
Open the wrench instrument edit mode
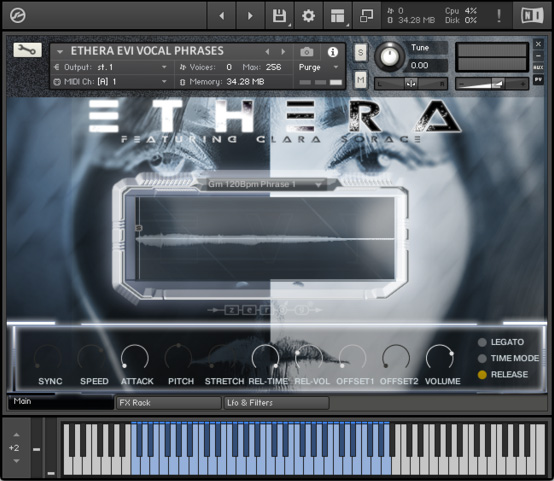point(27,50)
